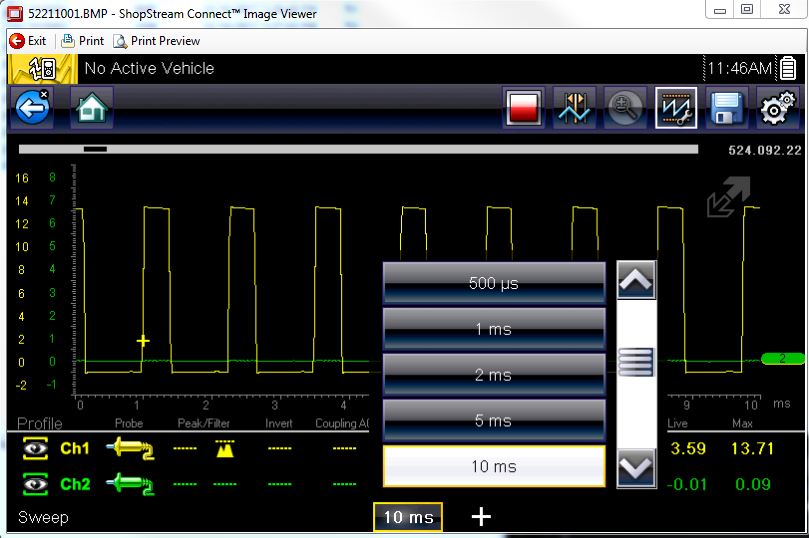Open the Sweep 10 ms selector

(408, 517)
